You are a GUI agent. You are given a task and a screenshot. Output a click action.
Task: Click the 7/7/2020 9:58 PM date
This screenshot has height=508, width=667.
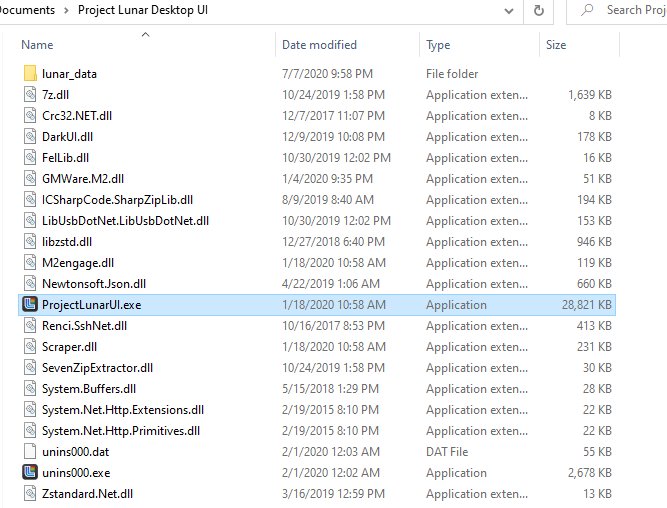[327, 74]
